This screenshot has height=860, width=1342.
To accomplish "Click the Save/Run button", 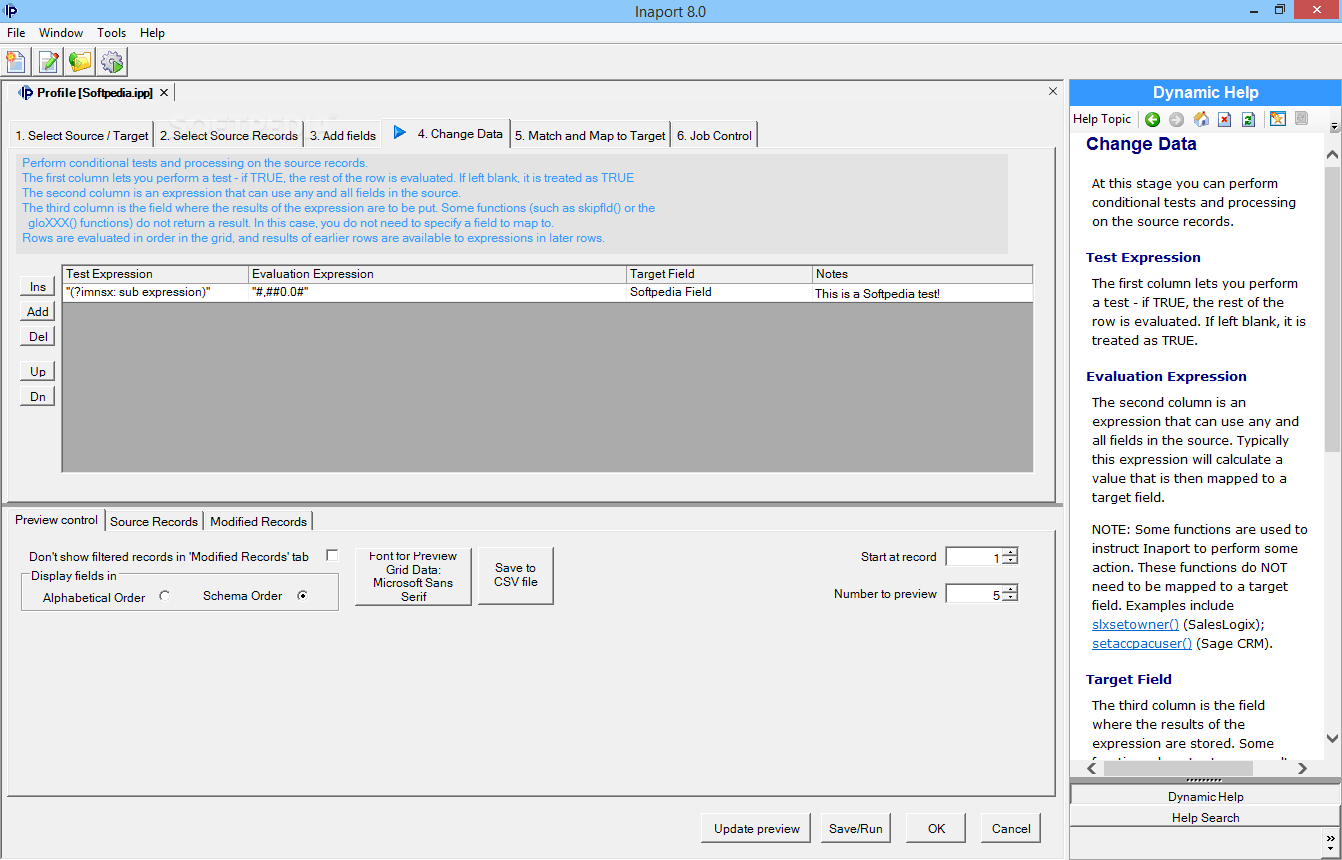I will [x=856, y=828].
